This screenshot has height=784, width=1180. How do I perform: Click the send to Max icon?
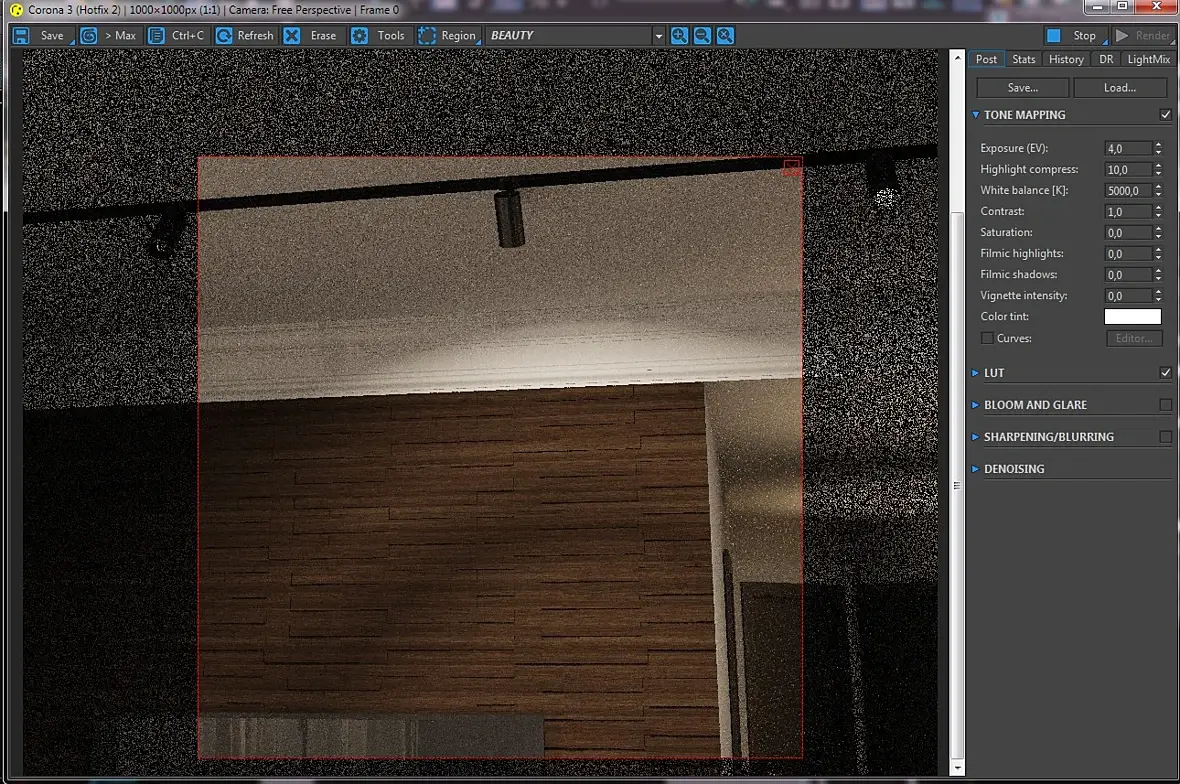pyautogui.click(x=89, y=35)
